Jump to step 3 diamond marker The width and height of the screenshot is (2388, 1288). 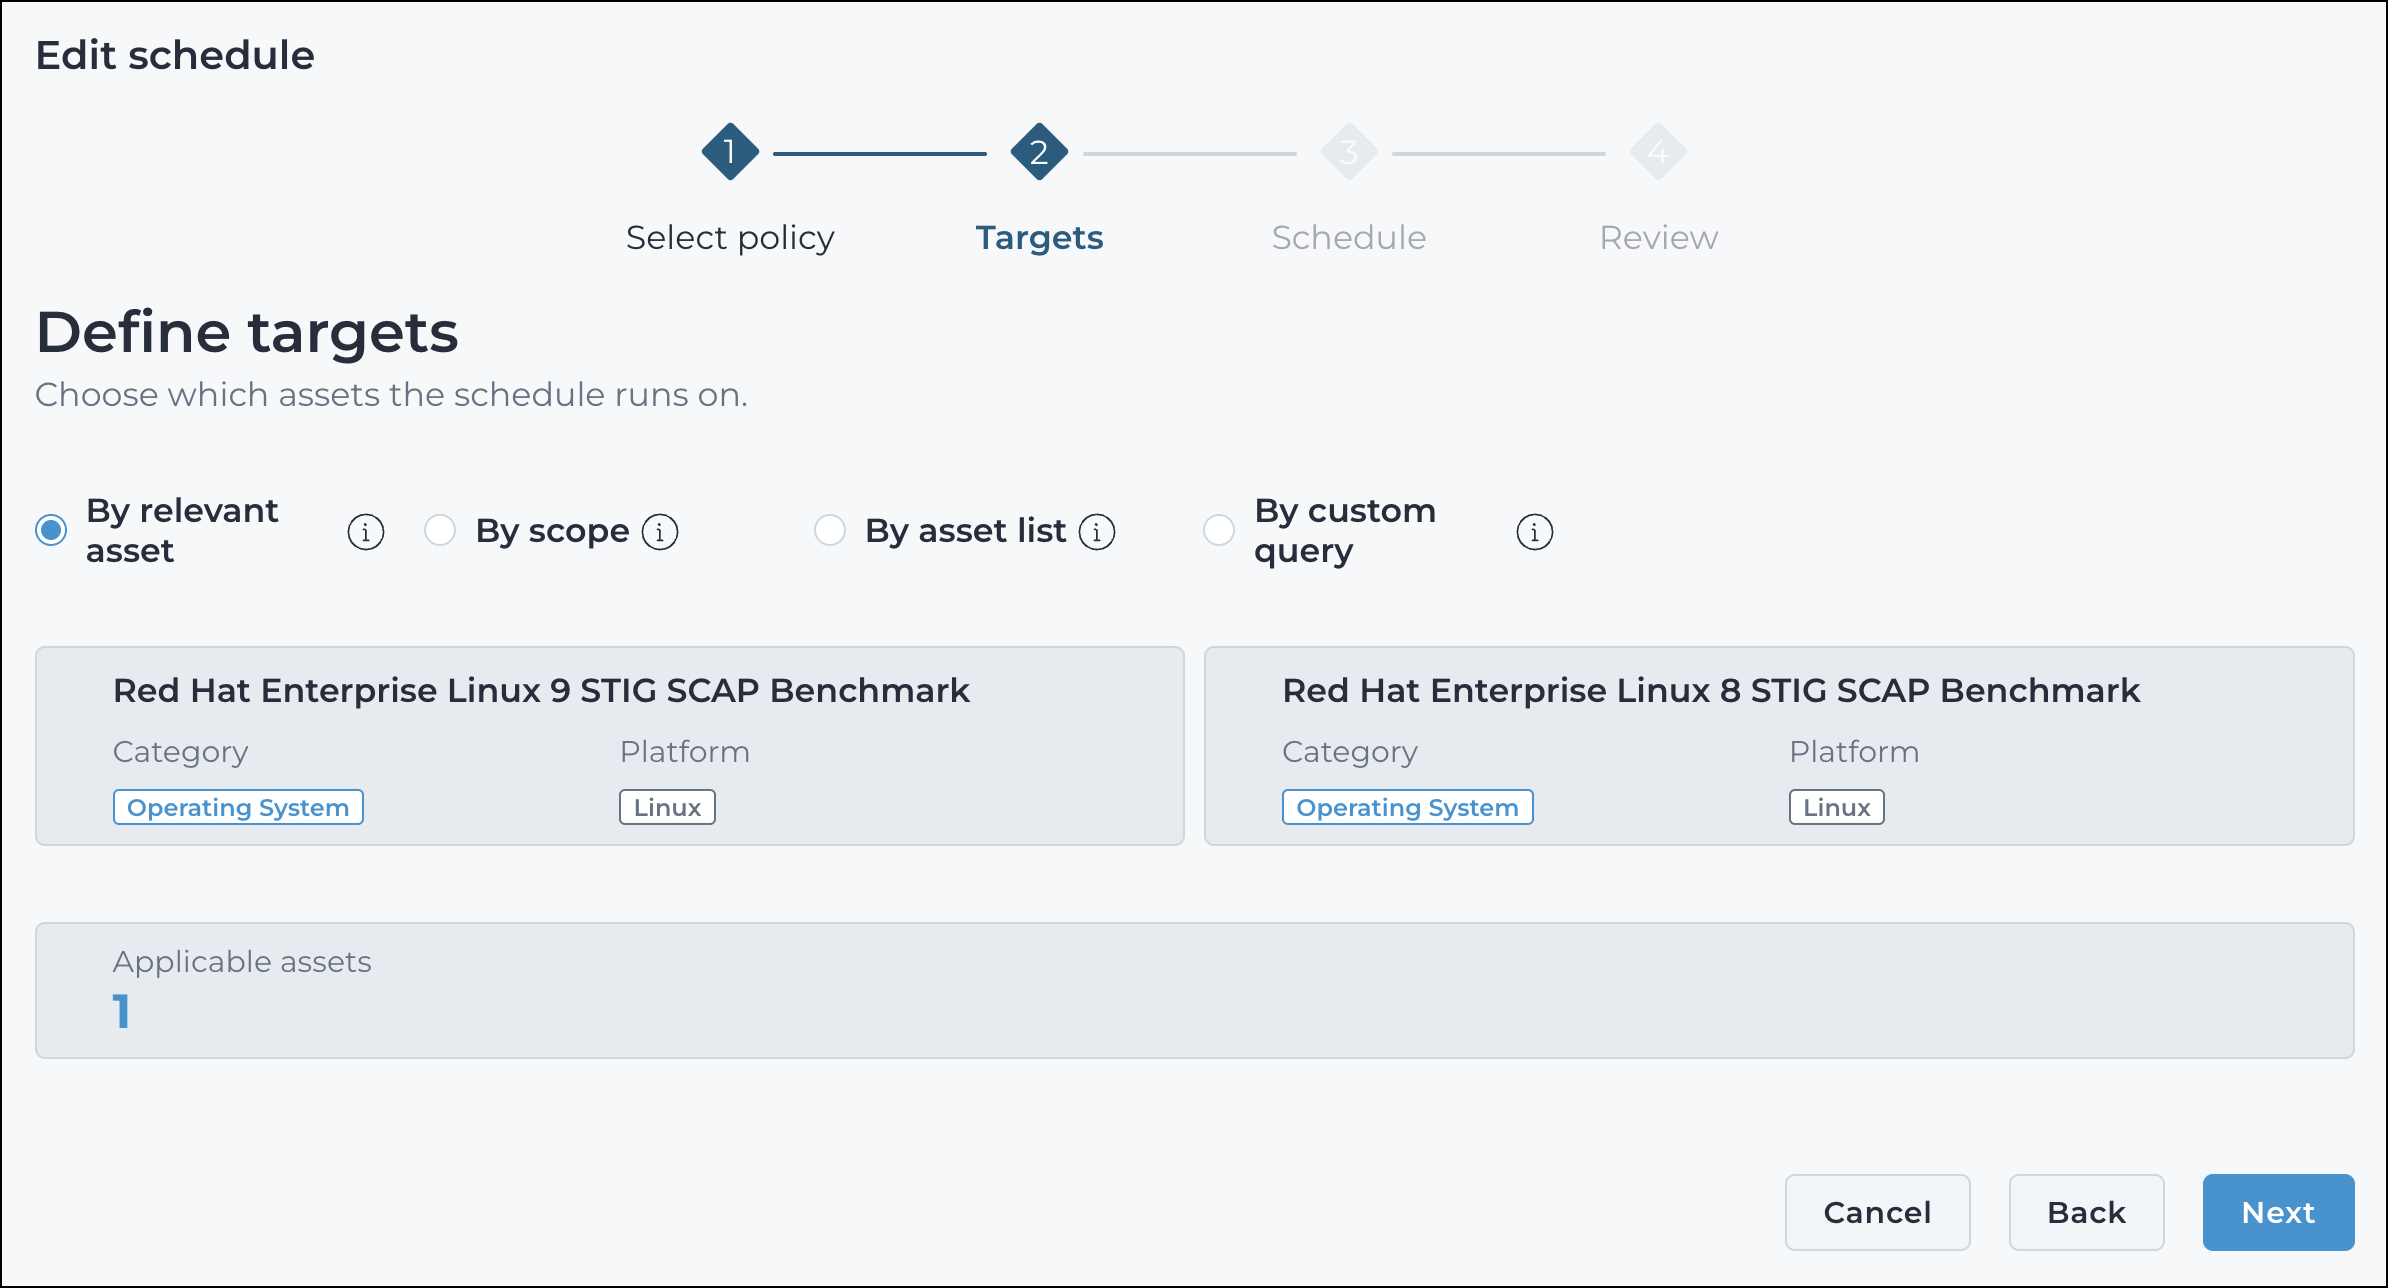(1349, 152)
